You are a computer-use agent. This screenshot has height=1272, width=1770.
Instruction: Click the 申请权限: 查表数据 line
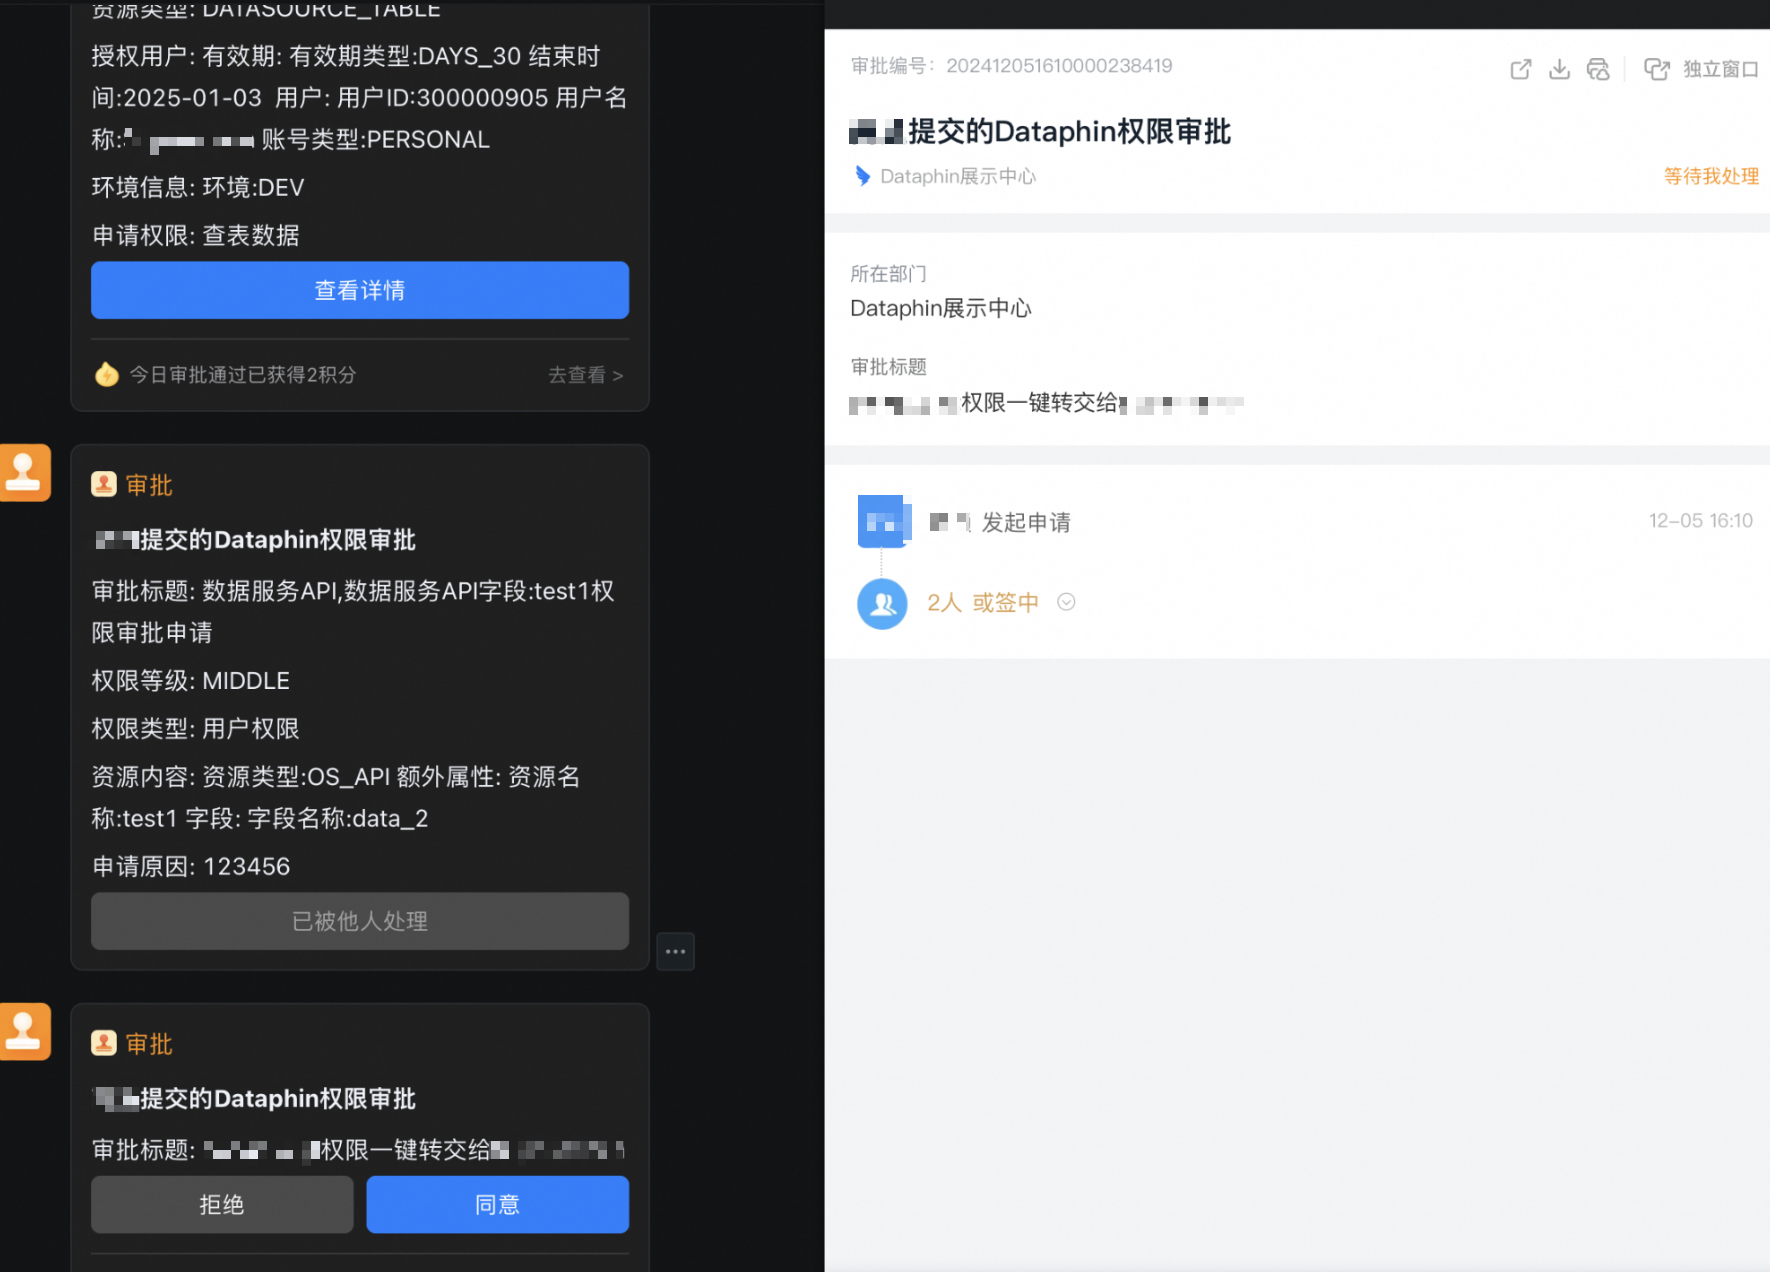click(196, 236)
